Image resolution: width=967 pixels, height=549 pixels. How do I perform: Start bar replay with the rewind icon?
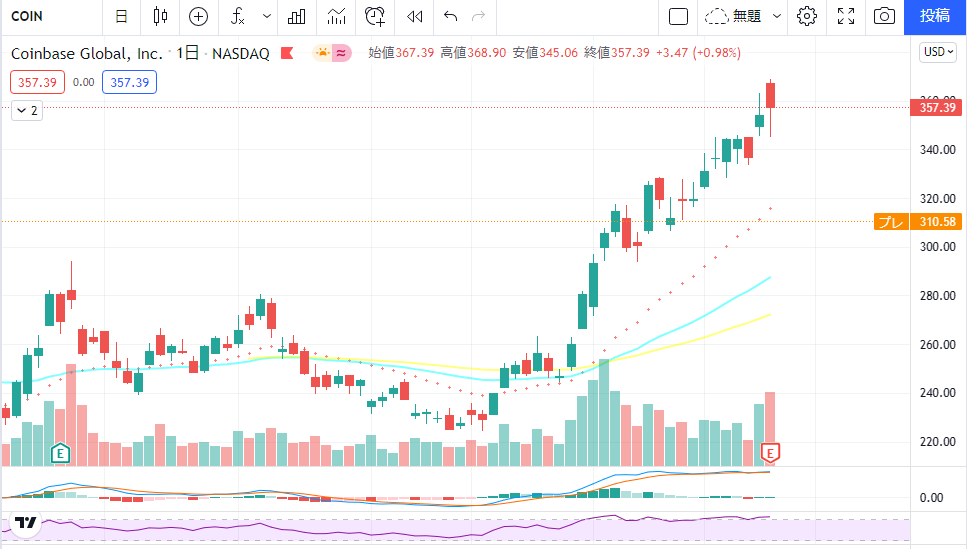click(415, 17)
